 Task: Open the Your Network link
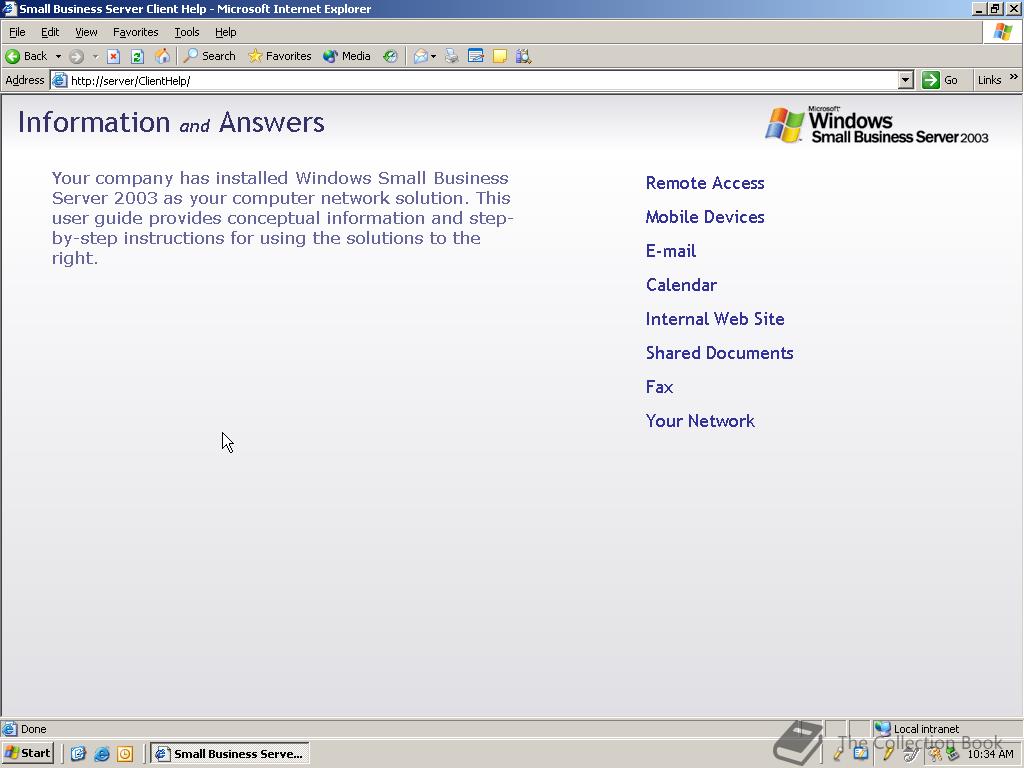tap(700, 421)
